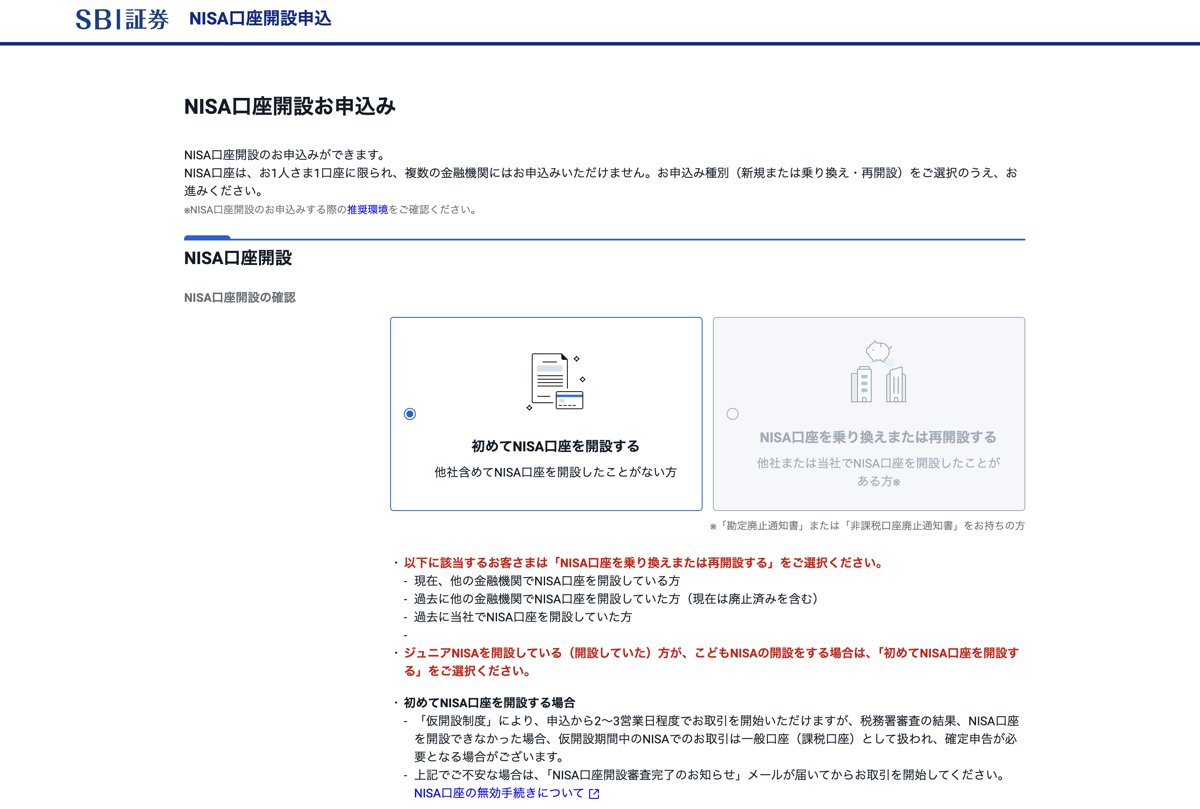This screenshot has height=809, width=1200.
Task: Click the NISA口座開設申込 header title
Action: [x=260, y=19]
